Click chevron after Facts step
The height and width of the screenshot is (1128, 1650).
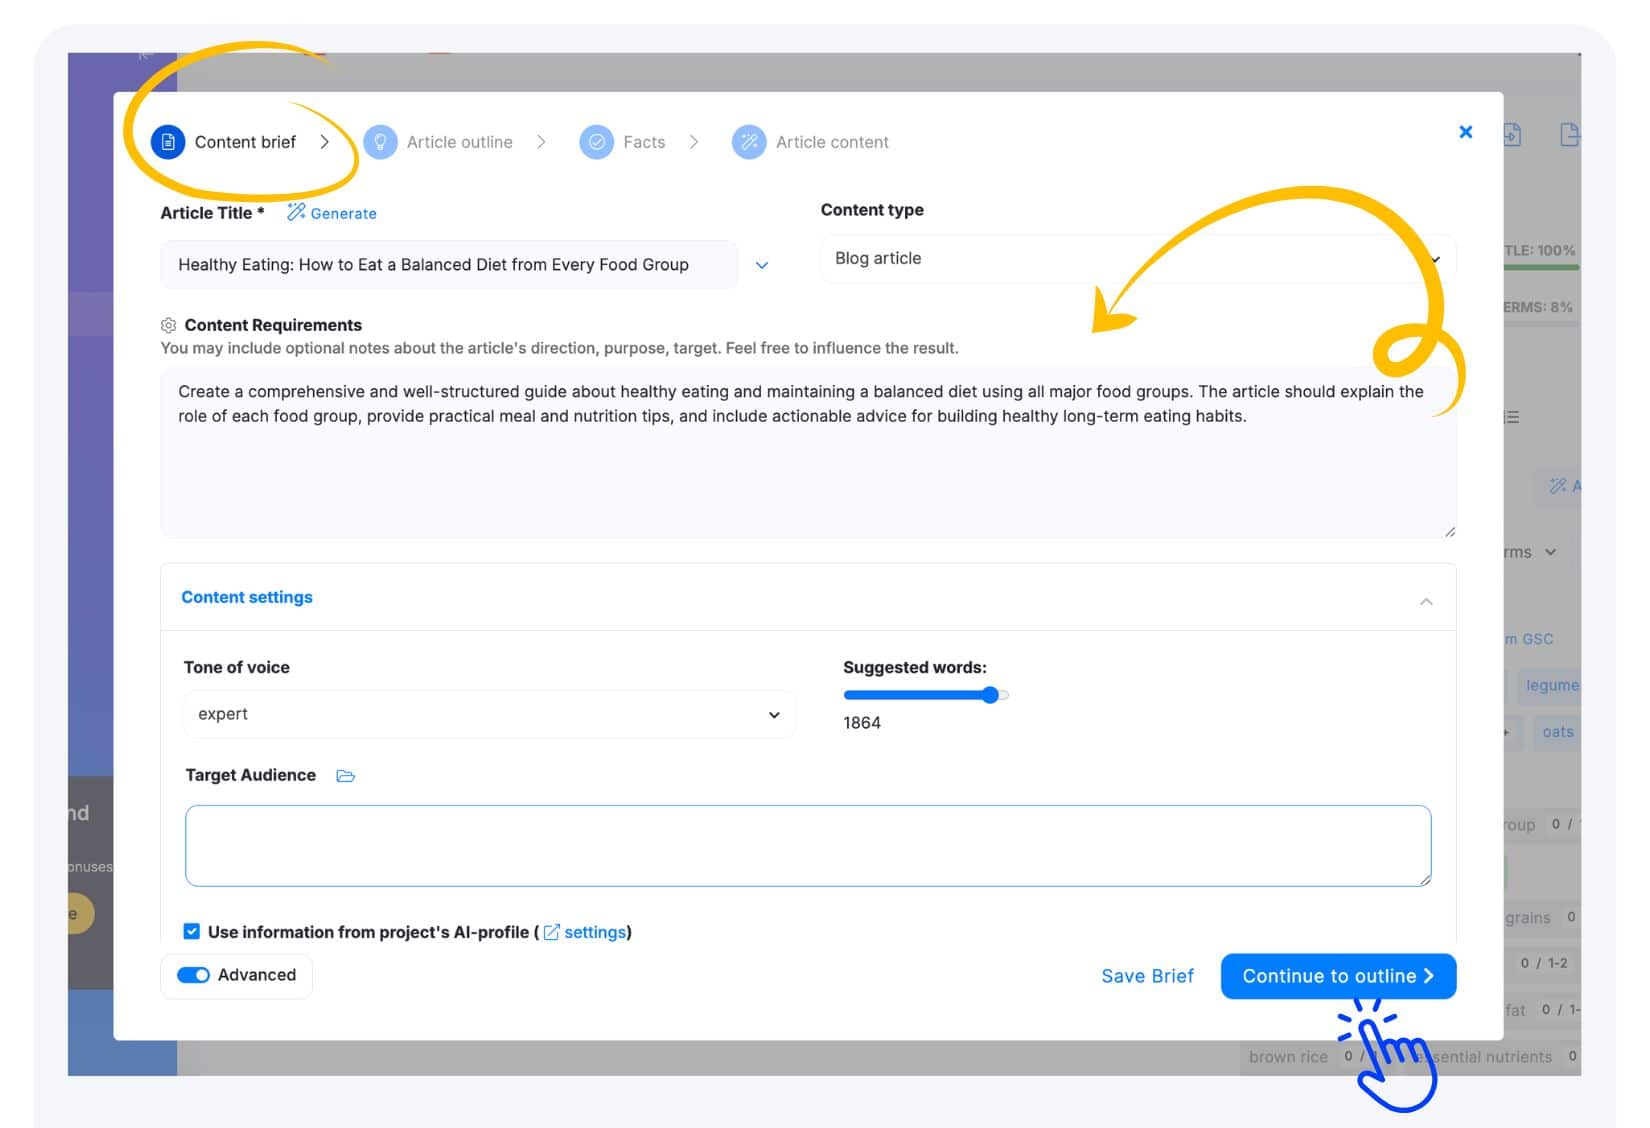point(694,142)
